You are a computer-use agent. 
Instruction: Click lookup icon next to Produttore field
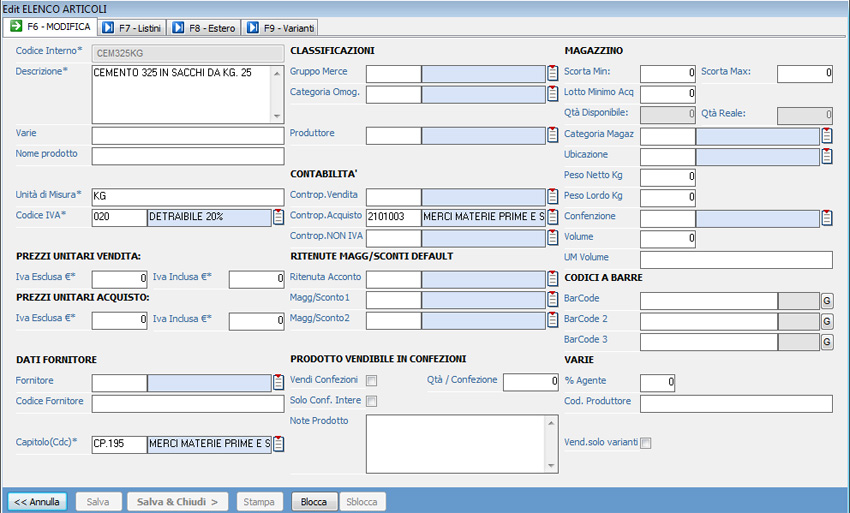(553, 135)
